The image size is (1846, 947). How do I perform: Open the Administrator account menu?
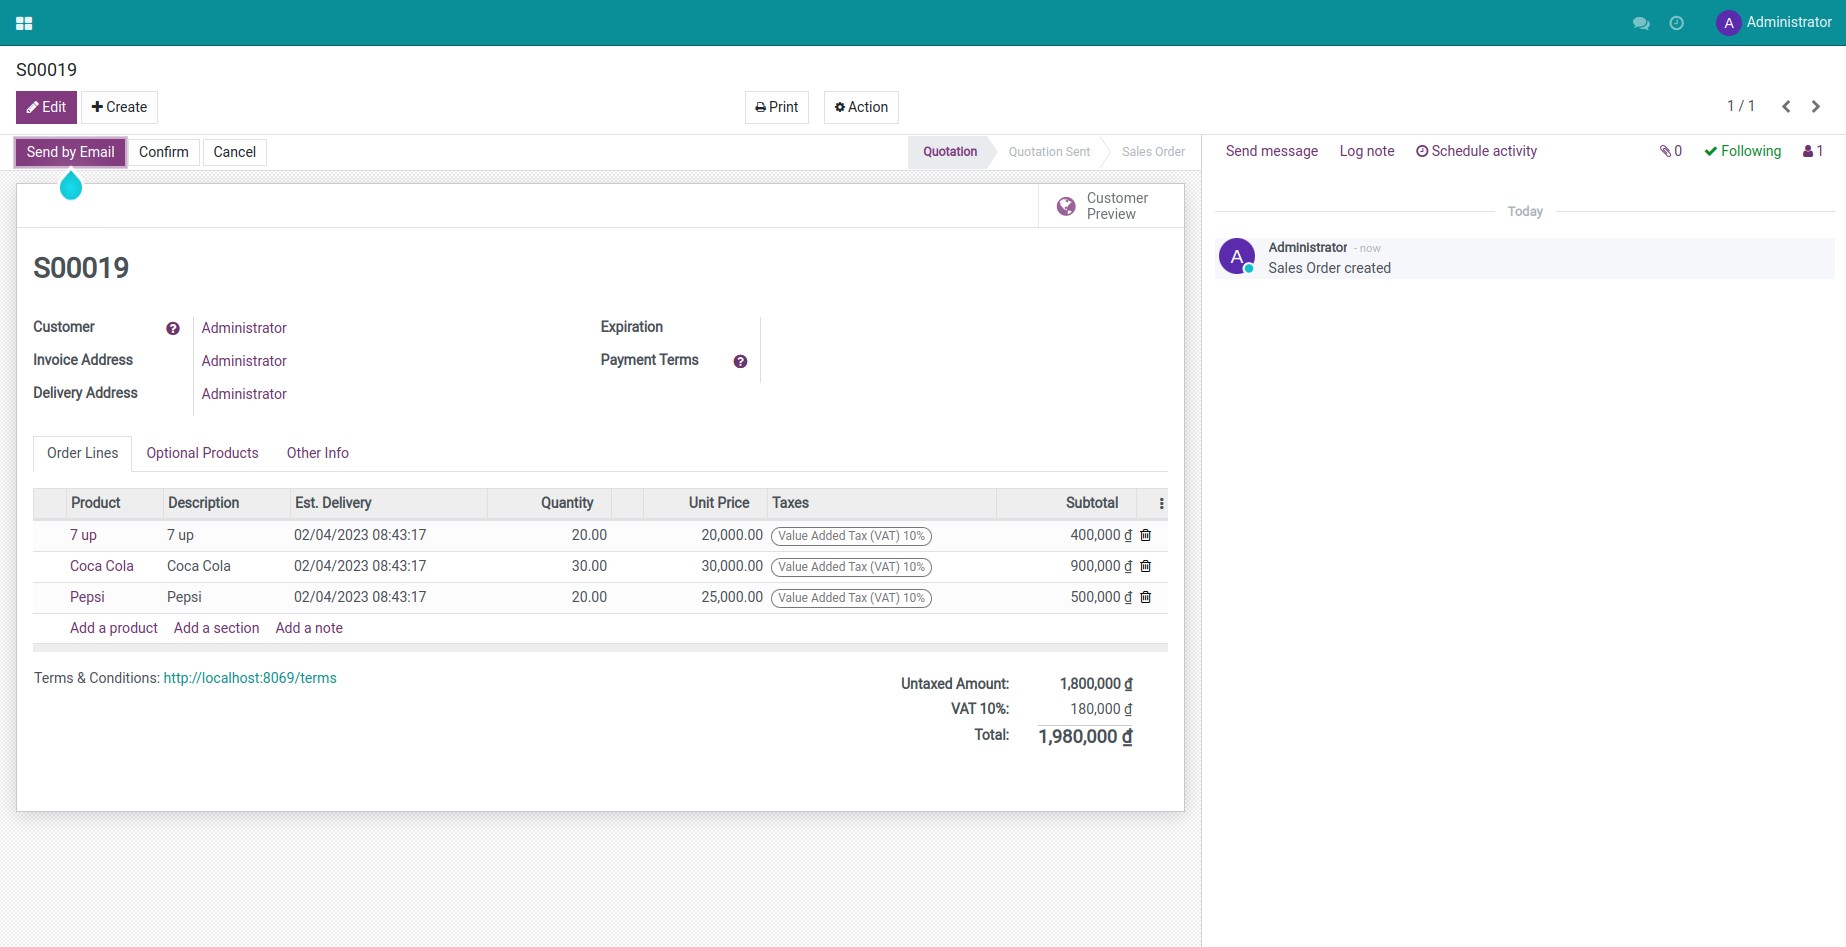pyautogui.click(x=1775, y=22)
